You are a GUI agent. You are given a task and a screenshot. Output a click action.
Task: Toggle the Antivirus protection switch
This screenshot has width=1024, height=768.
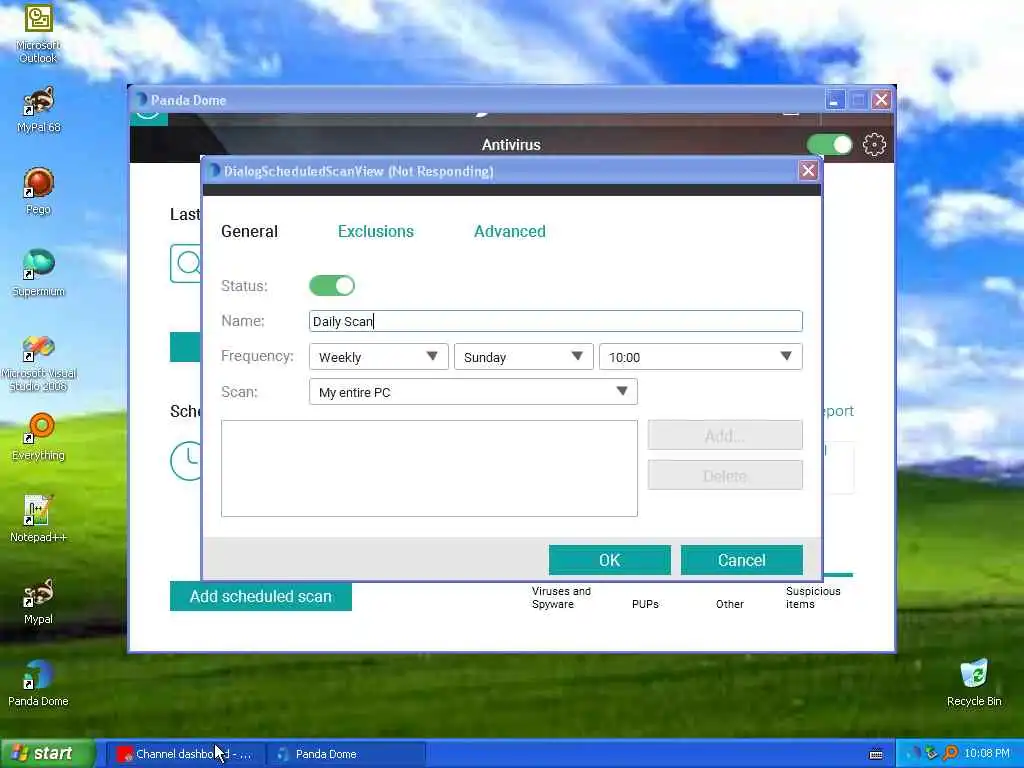(829, 144)
